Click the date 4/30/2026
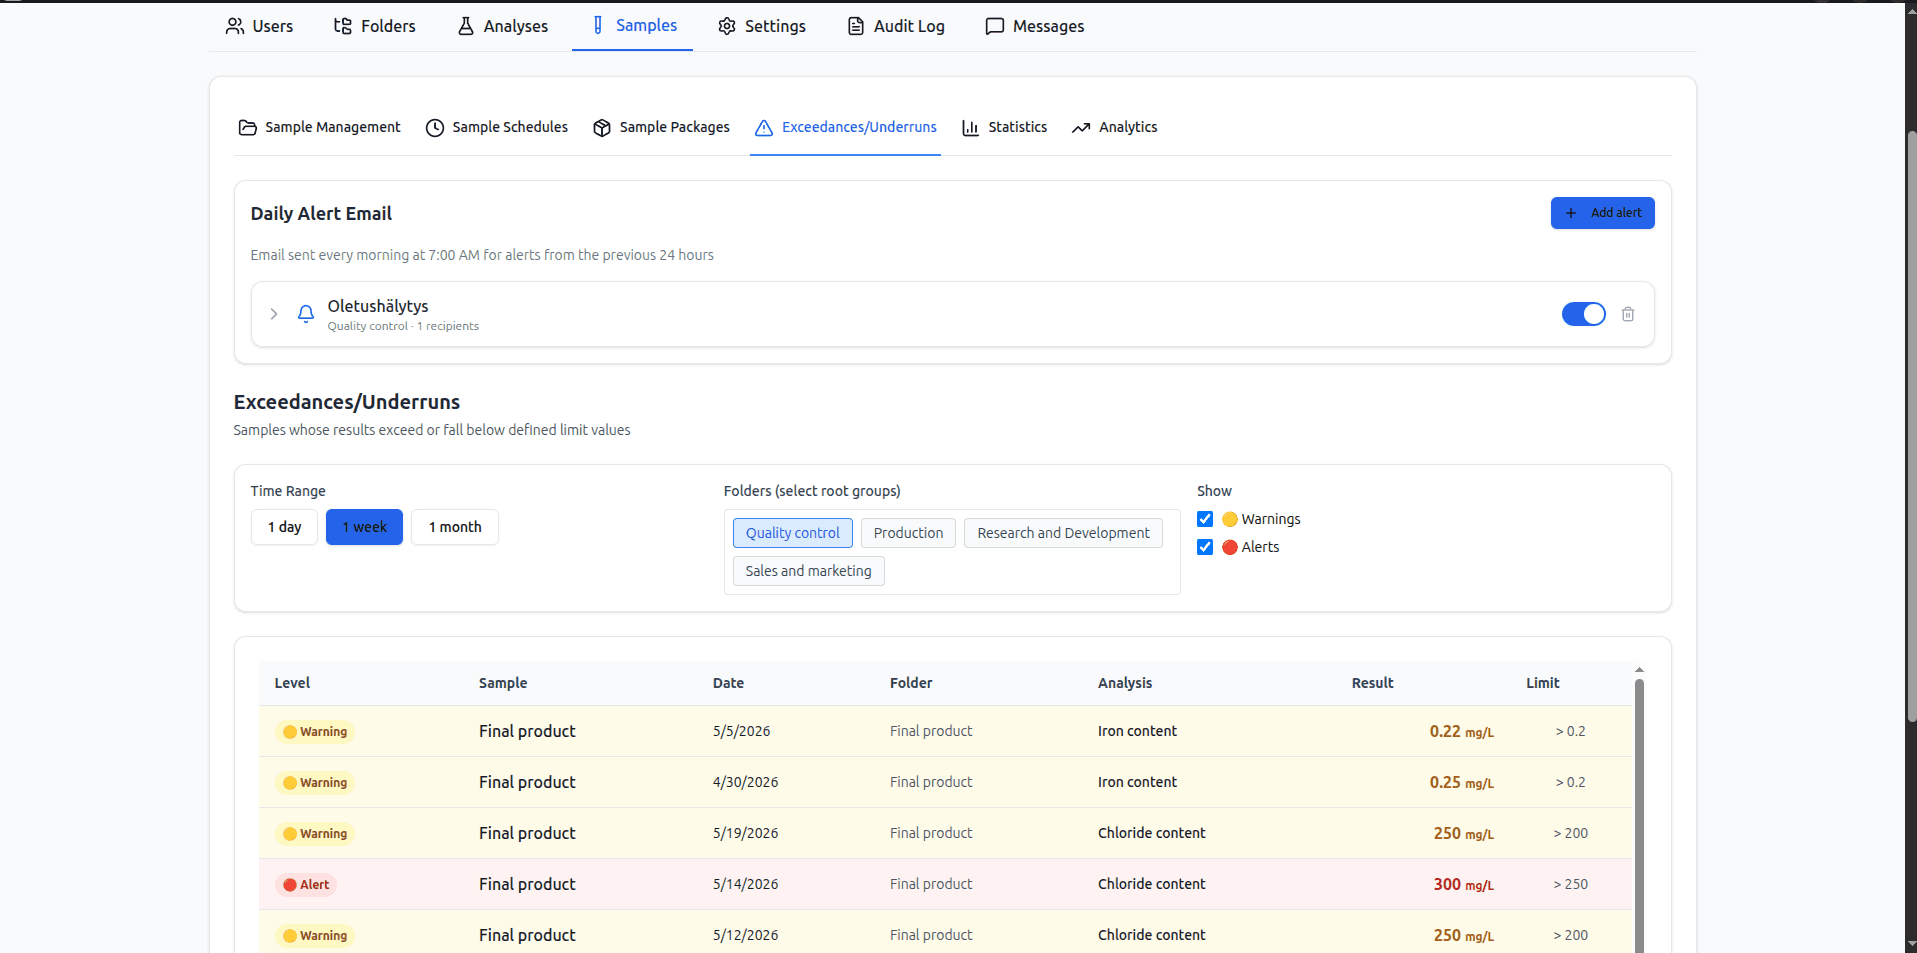Screen dimensions: 1917x953 pos(745,782)
